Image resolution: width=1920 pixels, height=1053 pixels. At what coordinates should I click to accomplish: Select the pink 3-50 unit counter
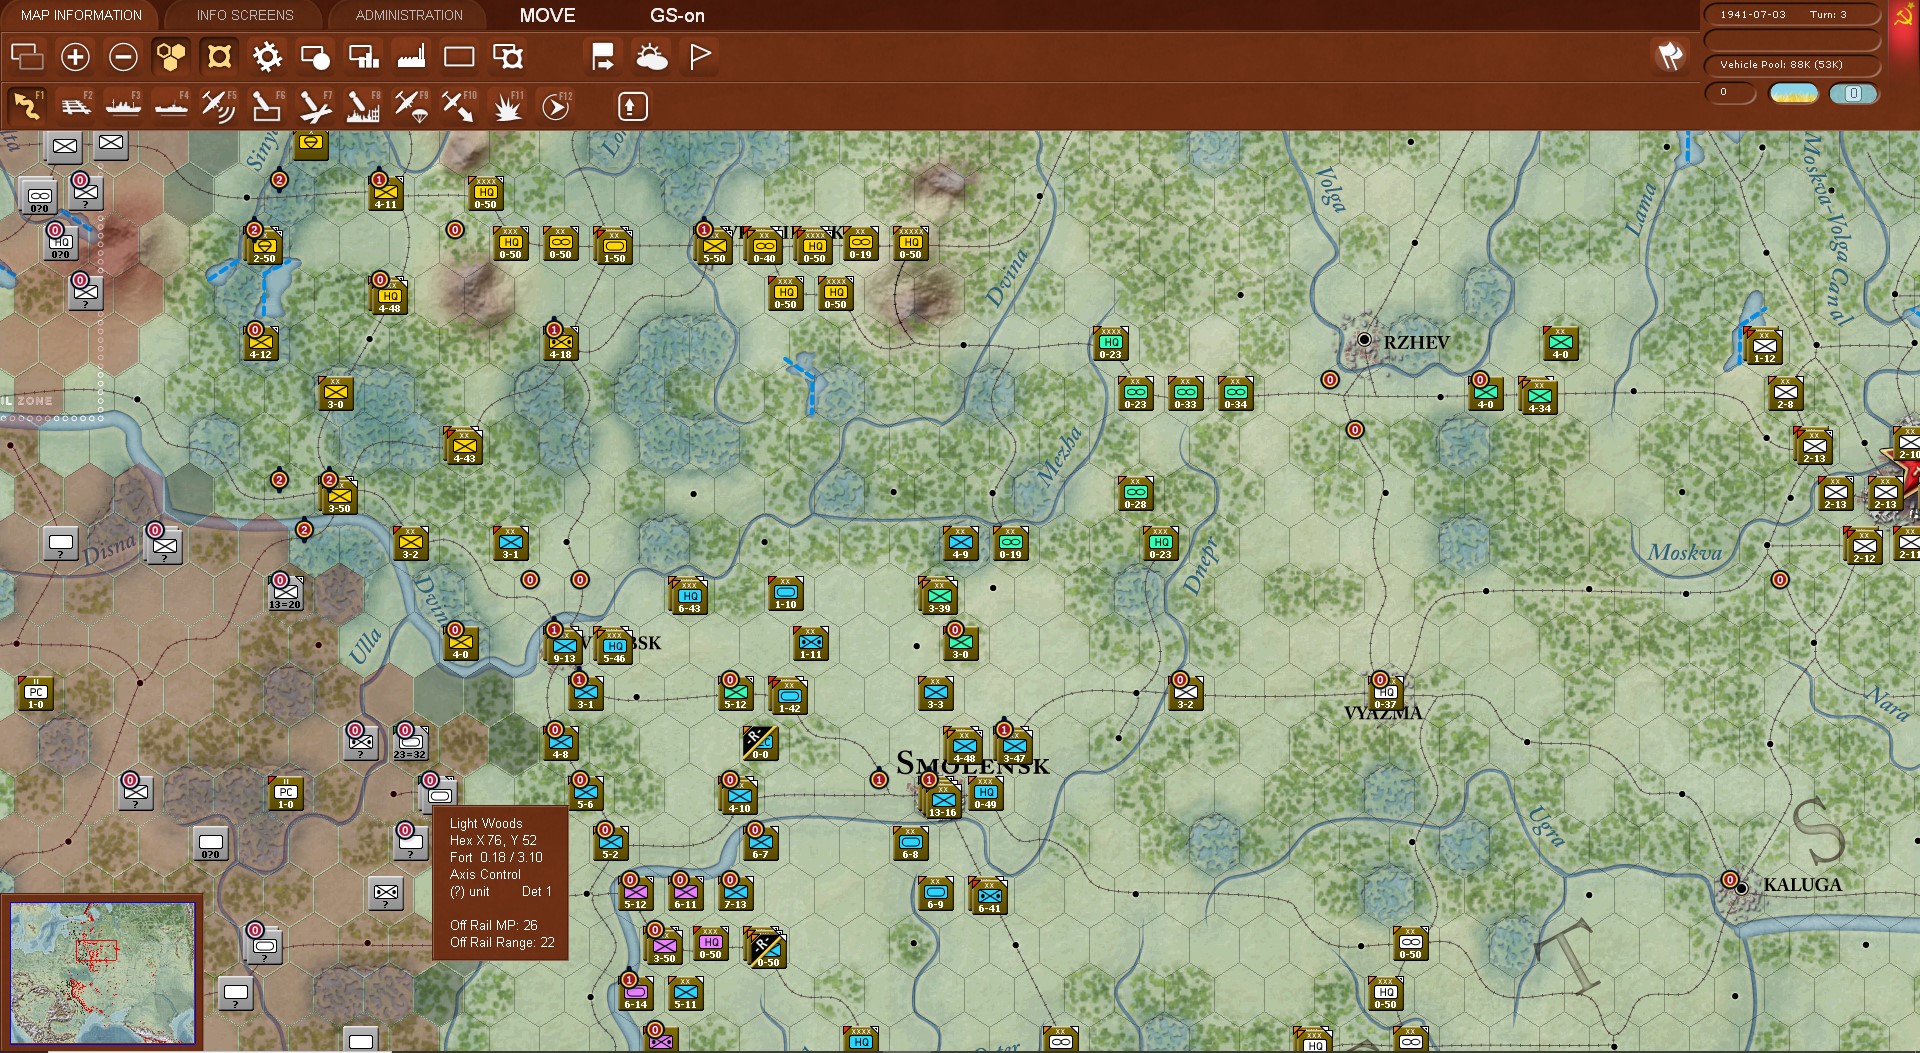(x=664, y=947)
